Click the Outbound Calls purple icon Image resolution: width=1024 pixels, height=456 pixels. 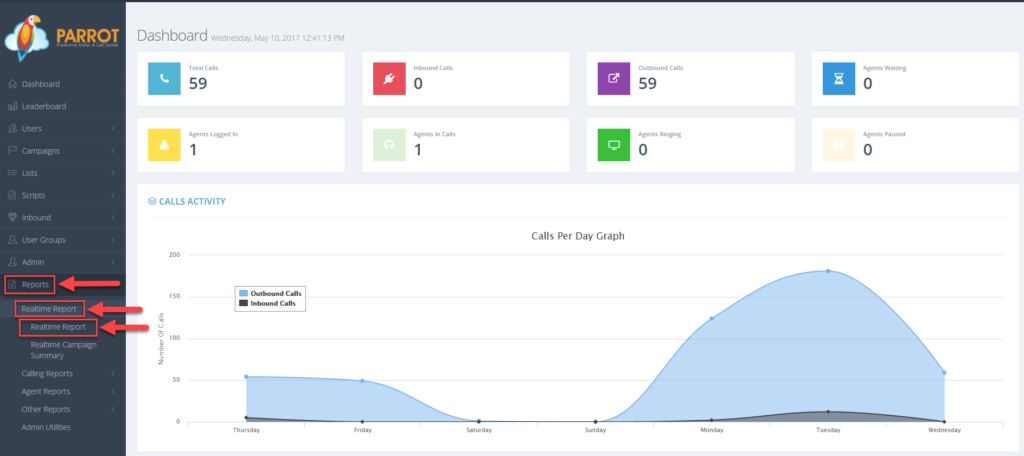tap(614, 79)
